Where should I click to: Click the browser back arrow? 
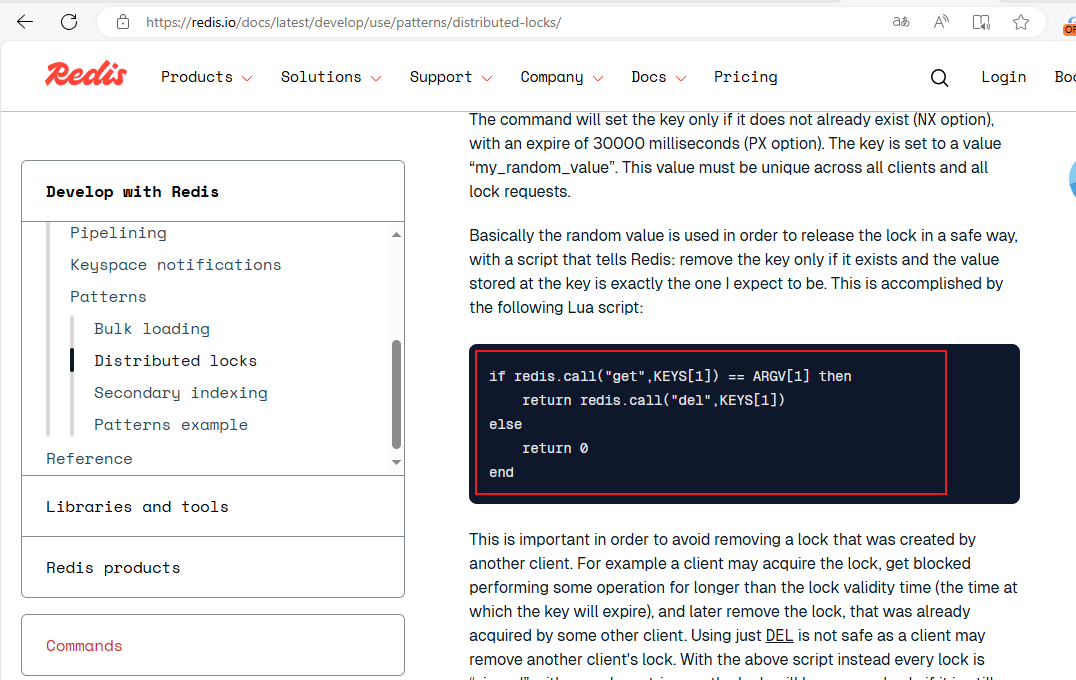click(x=25, y=22)
